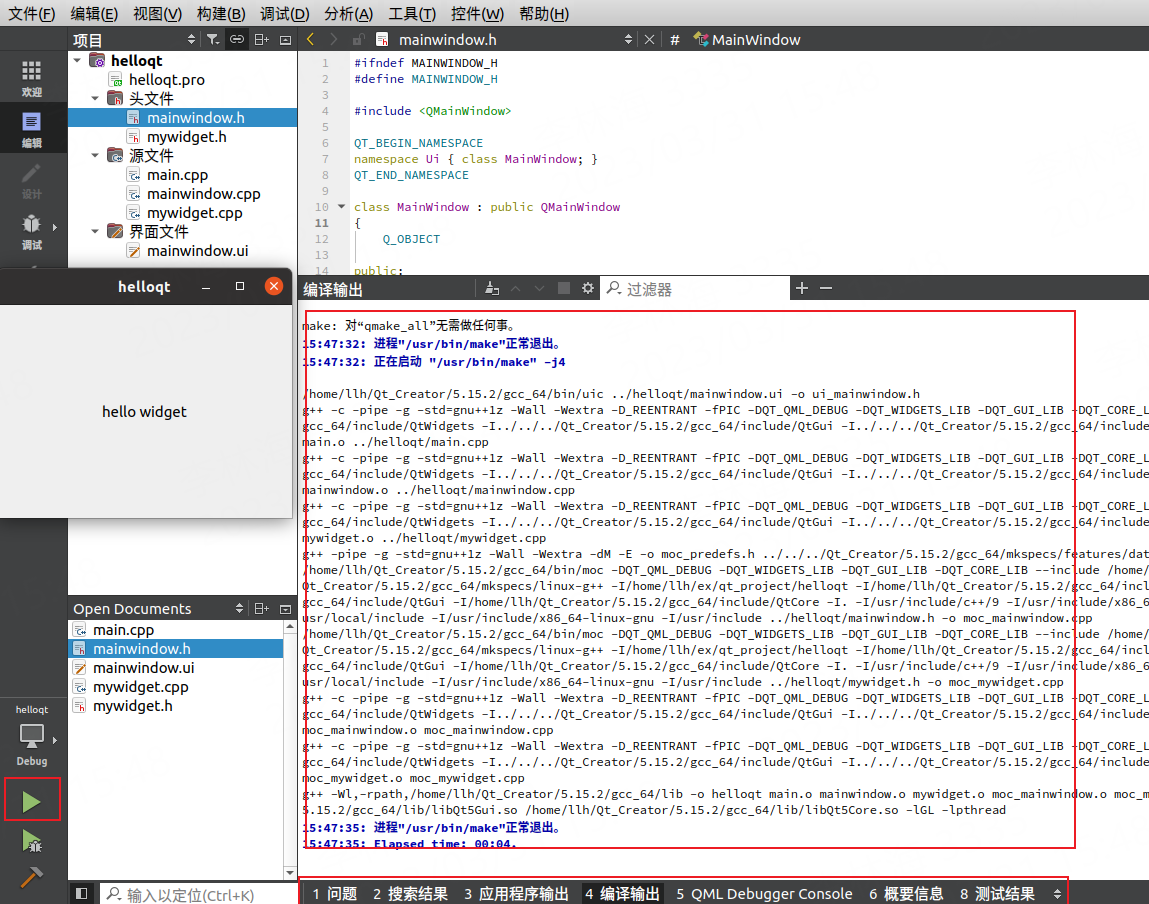Select mywidget.h under 头文件

click(186, 137)
